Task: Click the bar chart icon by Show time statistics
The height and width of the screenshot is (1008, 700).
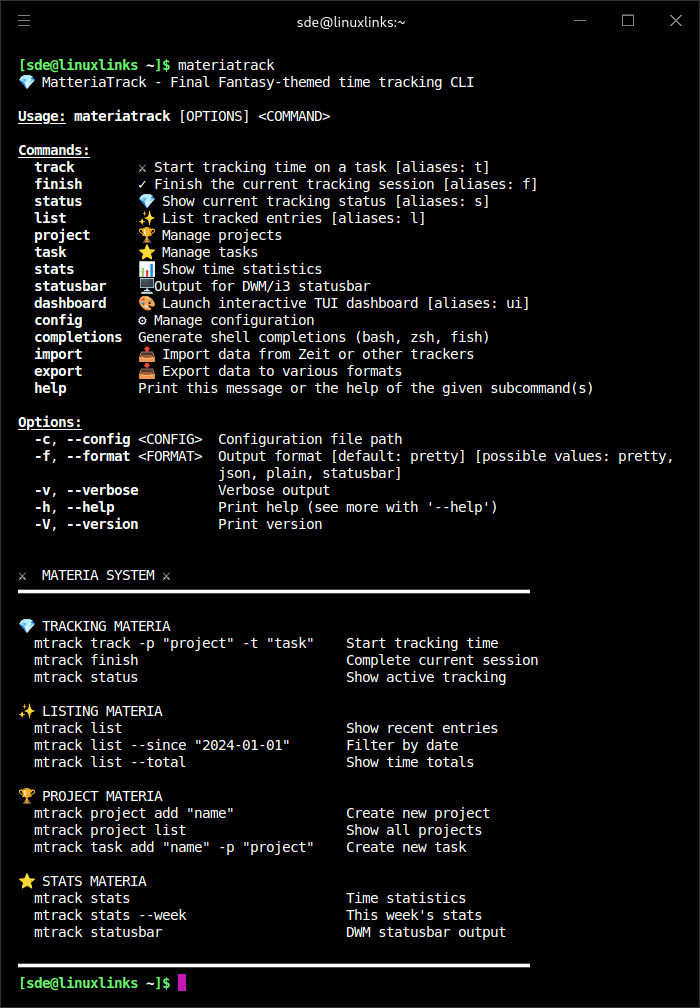Action: 146,269
